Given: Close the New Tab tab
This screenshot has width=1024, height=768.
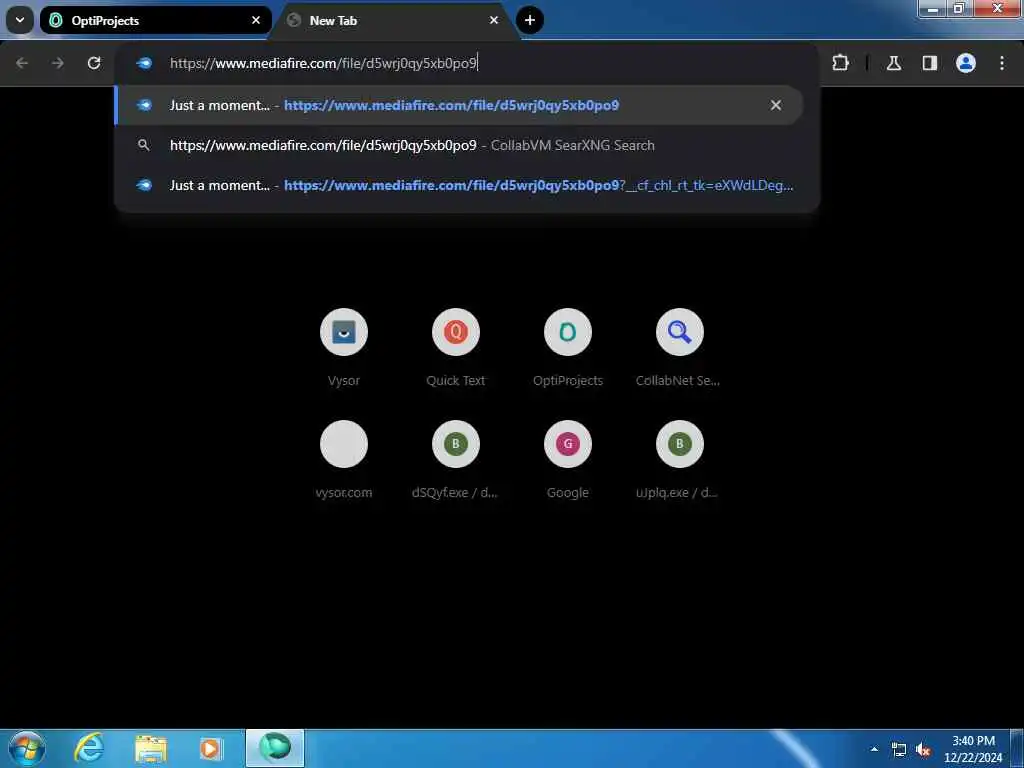Looking at the screenshot, I should 494,20.
